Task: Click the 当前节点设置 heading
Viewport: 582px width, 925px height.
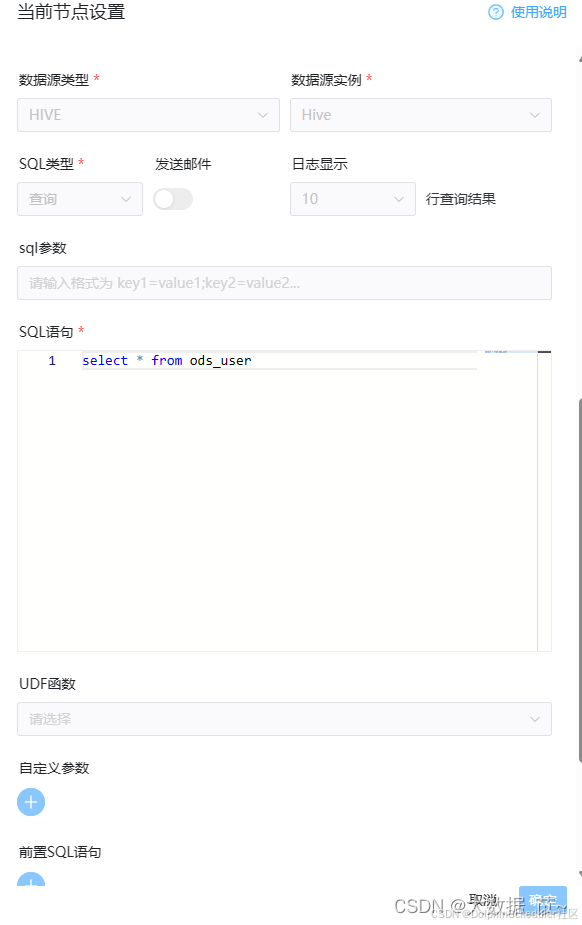Action: click(x=71, y=12)
